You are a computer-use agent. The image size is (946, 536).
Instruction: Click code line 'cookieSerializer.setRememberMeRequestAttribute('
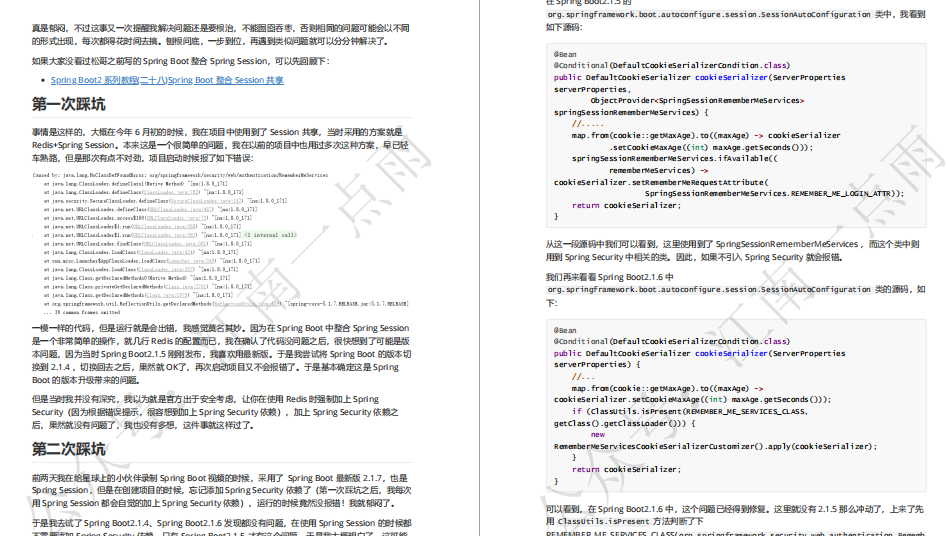click(x=662, y=182)
